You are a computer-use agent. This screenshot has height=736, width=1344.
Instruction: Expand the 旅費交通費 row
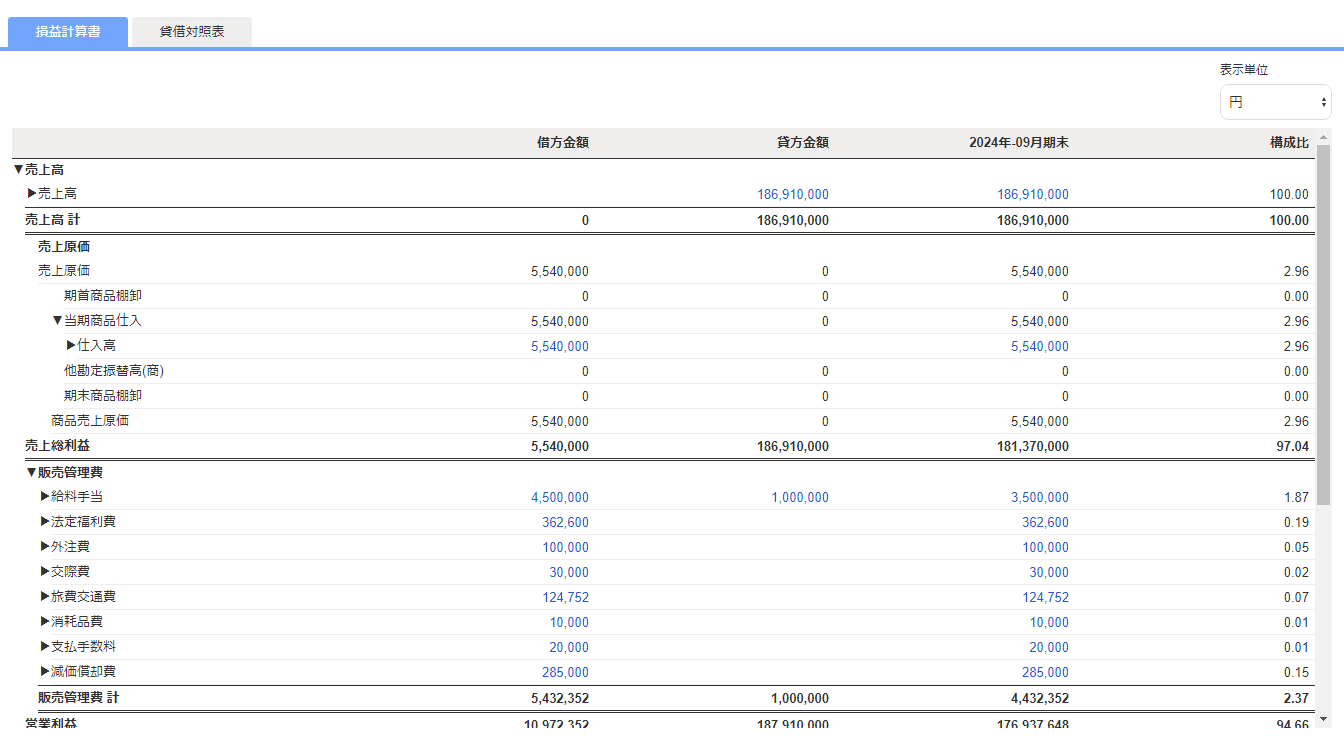pos(45,596)
